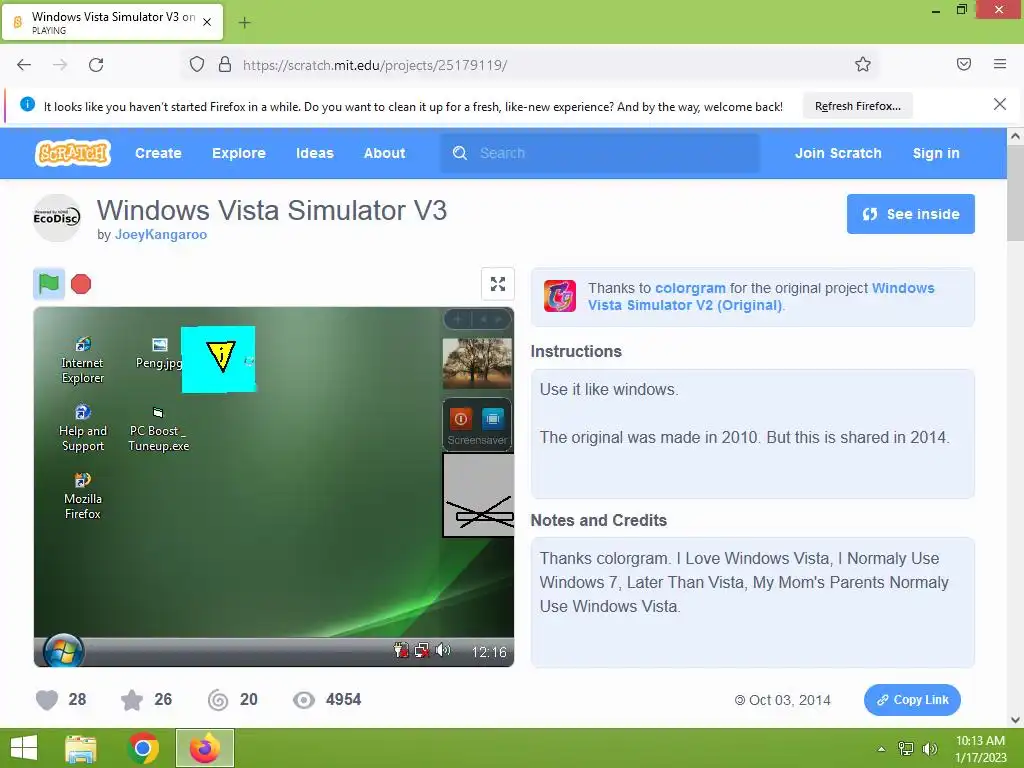Open Help and Support icon in simulator
Viewport: 1024px width, 768px height.
[x=82, y=428]
